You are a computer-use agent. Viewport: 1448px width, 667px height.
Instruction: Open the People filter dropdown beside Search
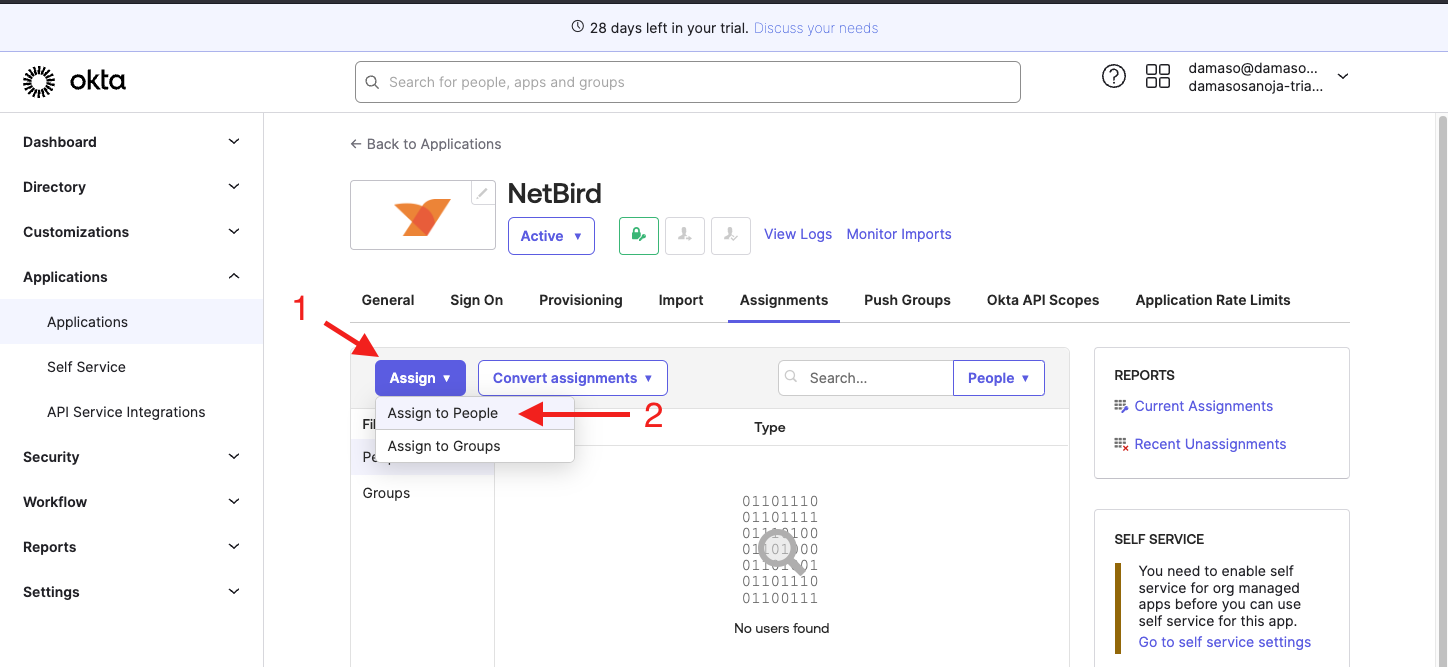[x=998, y=378]
